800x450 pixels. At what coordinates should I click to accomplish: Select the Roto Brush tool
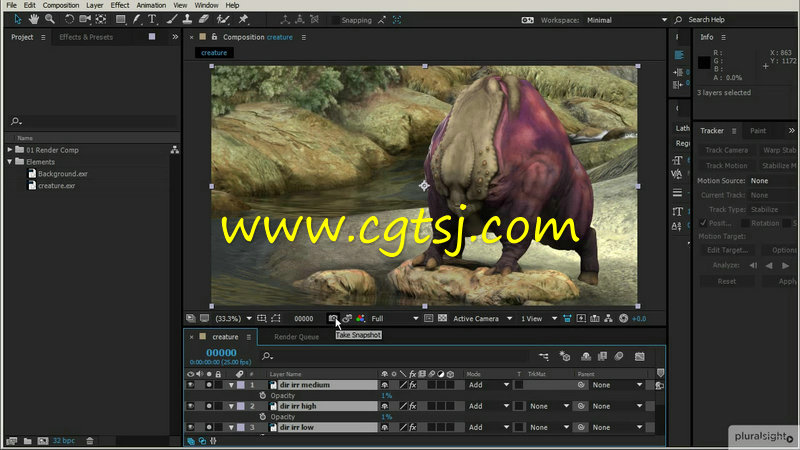222,19
